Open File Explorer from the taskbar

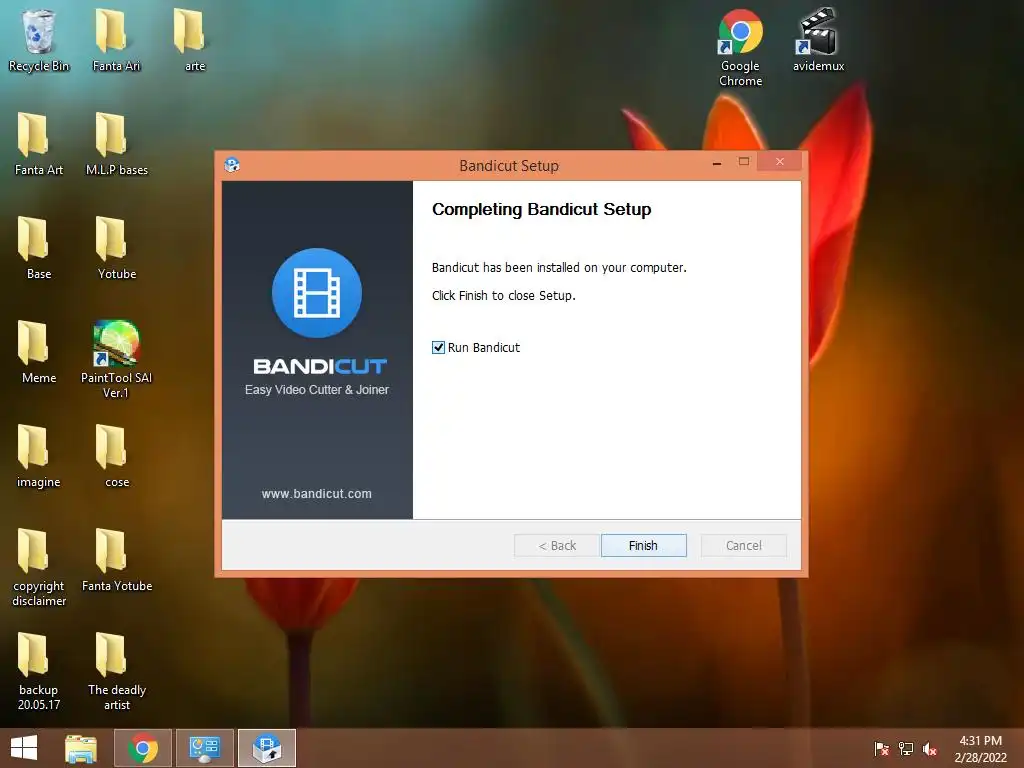pos(81,748)
